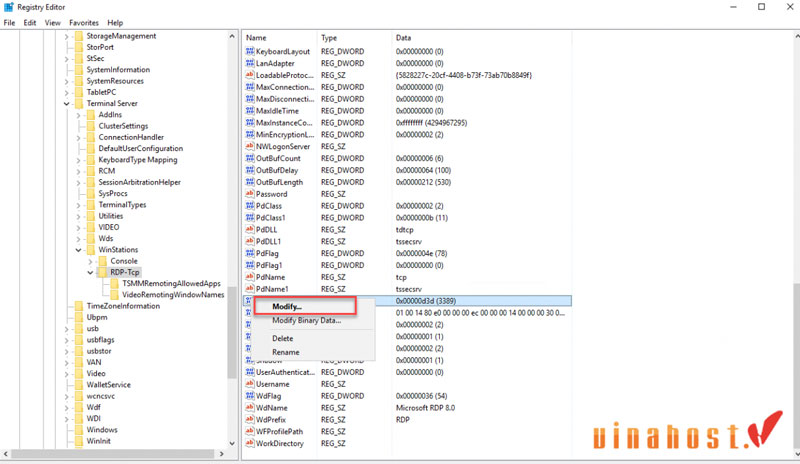This screenshot has height=464, width=800.
Task: Expand the Console tree node
Action: tap(90, 261)
